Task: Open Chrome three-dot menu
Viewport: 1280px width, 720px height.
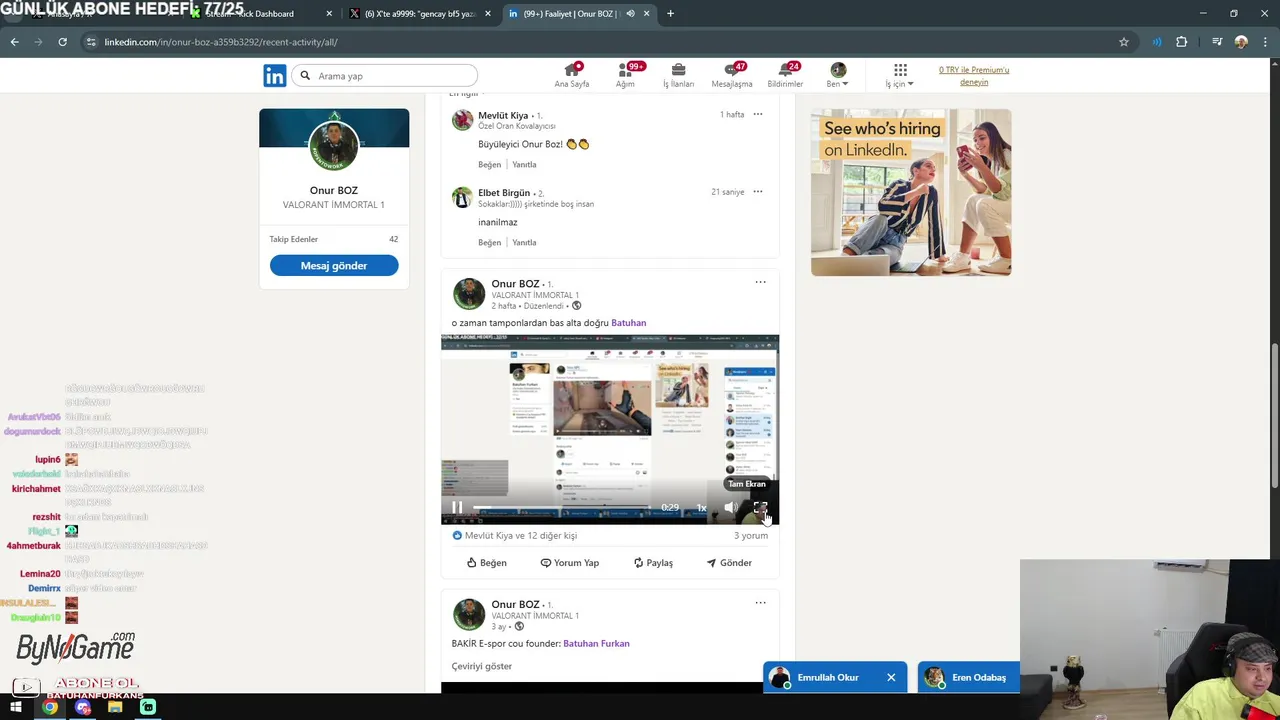Action: [1265, 42]
